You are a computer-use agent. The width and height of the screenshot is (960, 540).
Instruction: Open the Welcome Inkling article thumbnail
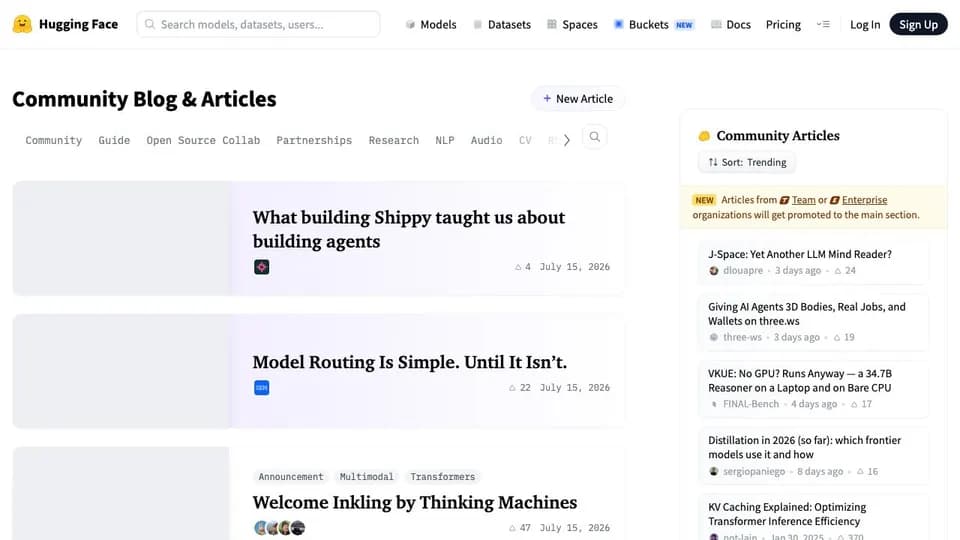(121, 493)
